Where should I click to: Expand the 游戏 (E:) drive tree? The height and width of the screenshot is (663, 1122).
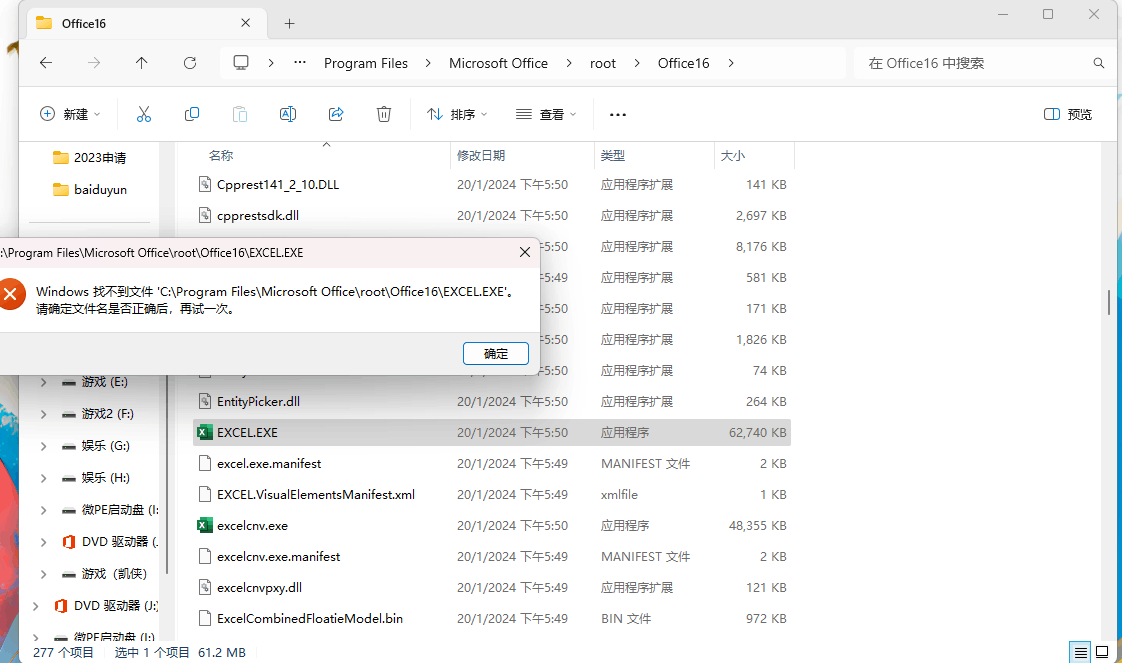click(44, 382)
